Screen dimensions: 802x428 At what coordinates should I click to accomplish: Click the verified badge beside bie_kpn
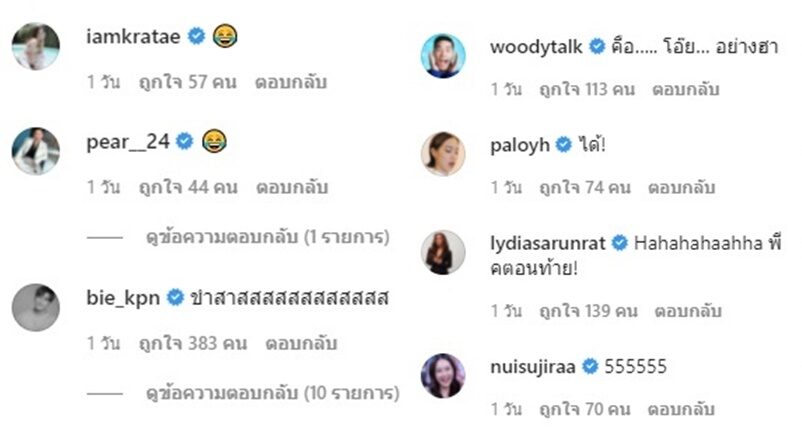[x=175, y=297]
